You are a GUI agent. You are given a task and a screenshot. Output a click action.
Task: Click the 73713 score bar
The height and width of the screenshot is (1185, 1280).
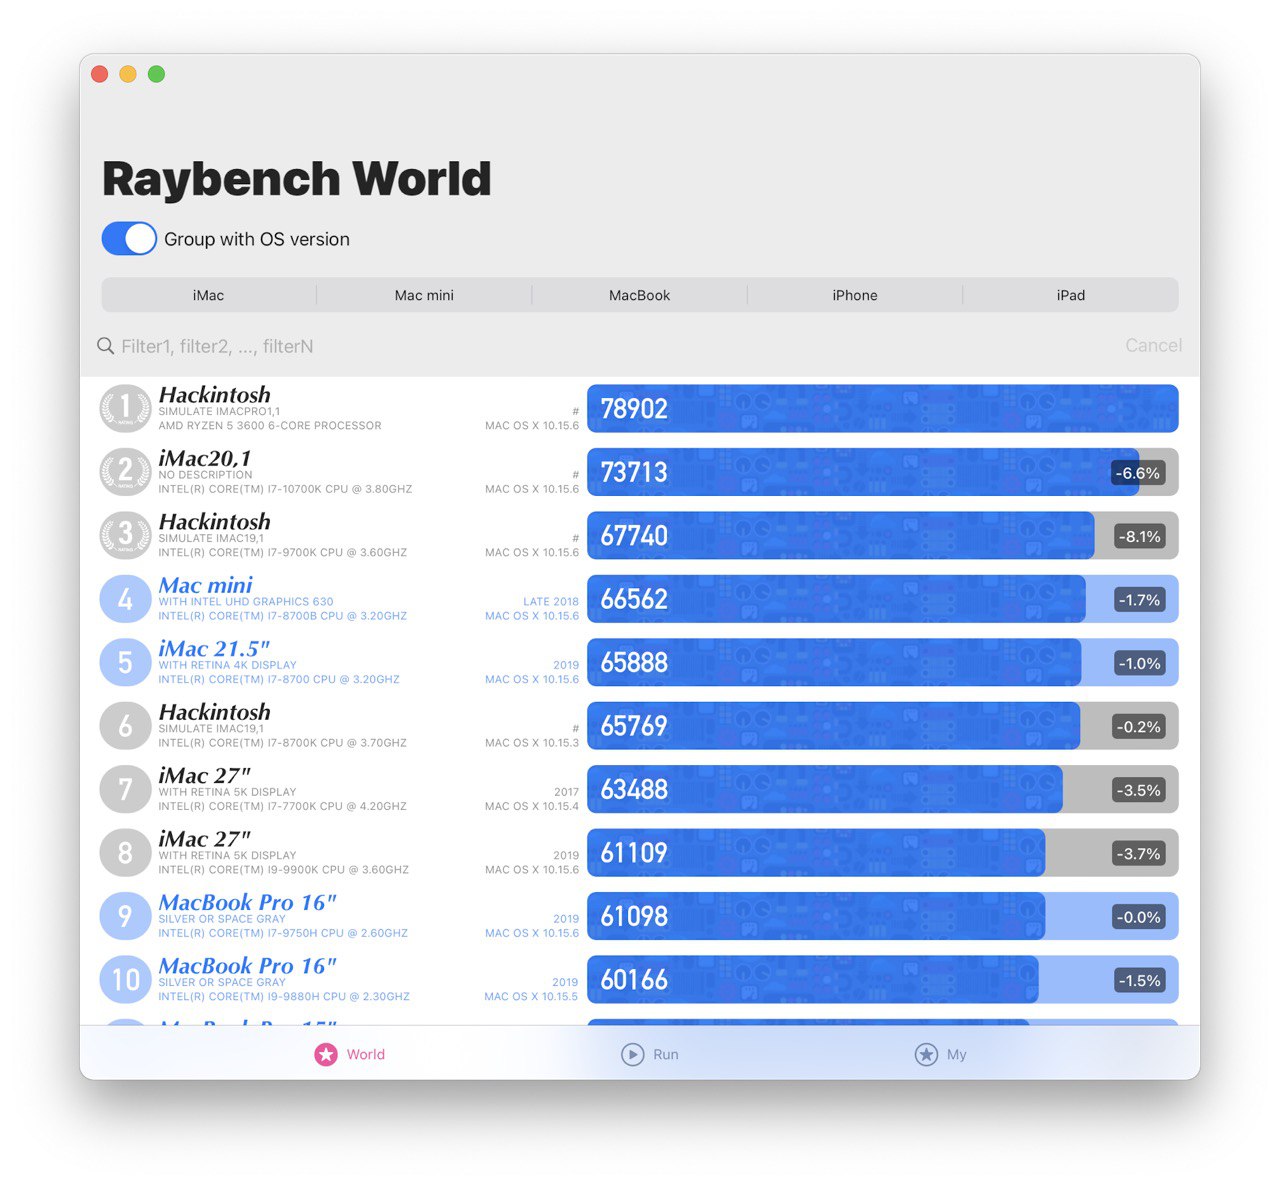[x=882, y=472]
